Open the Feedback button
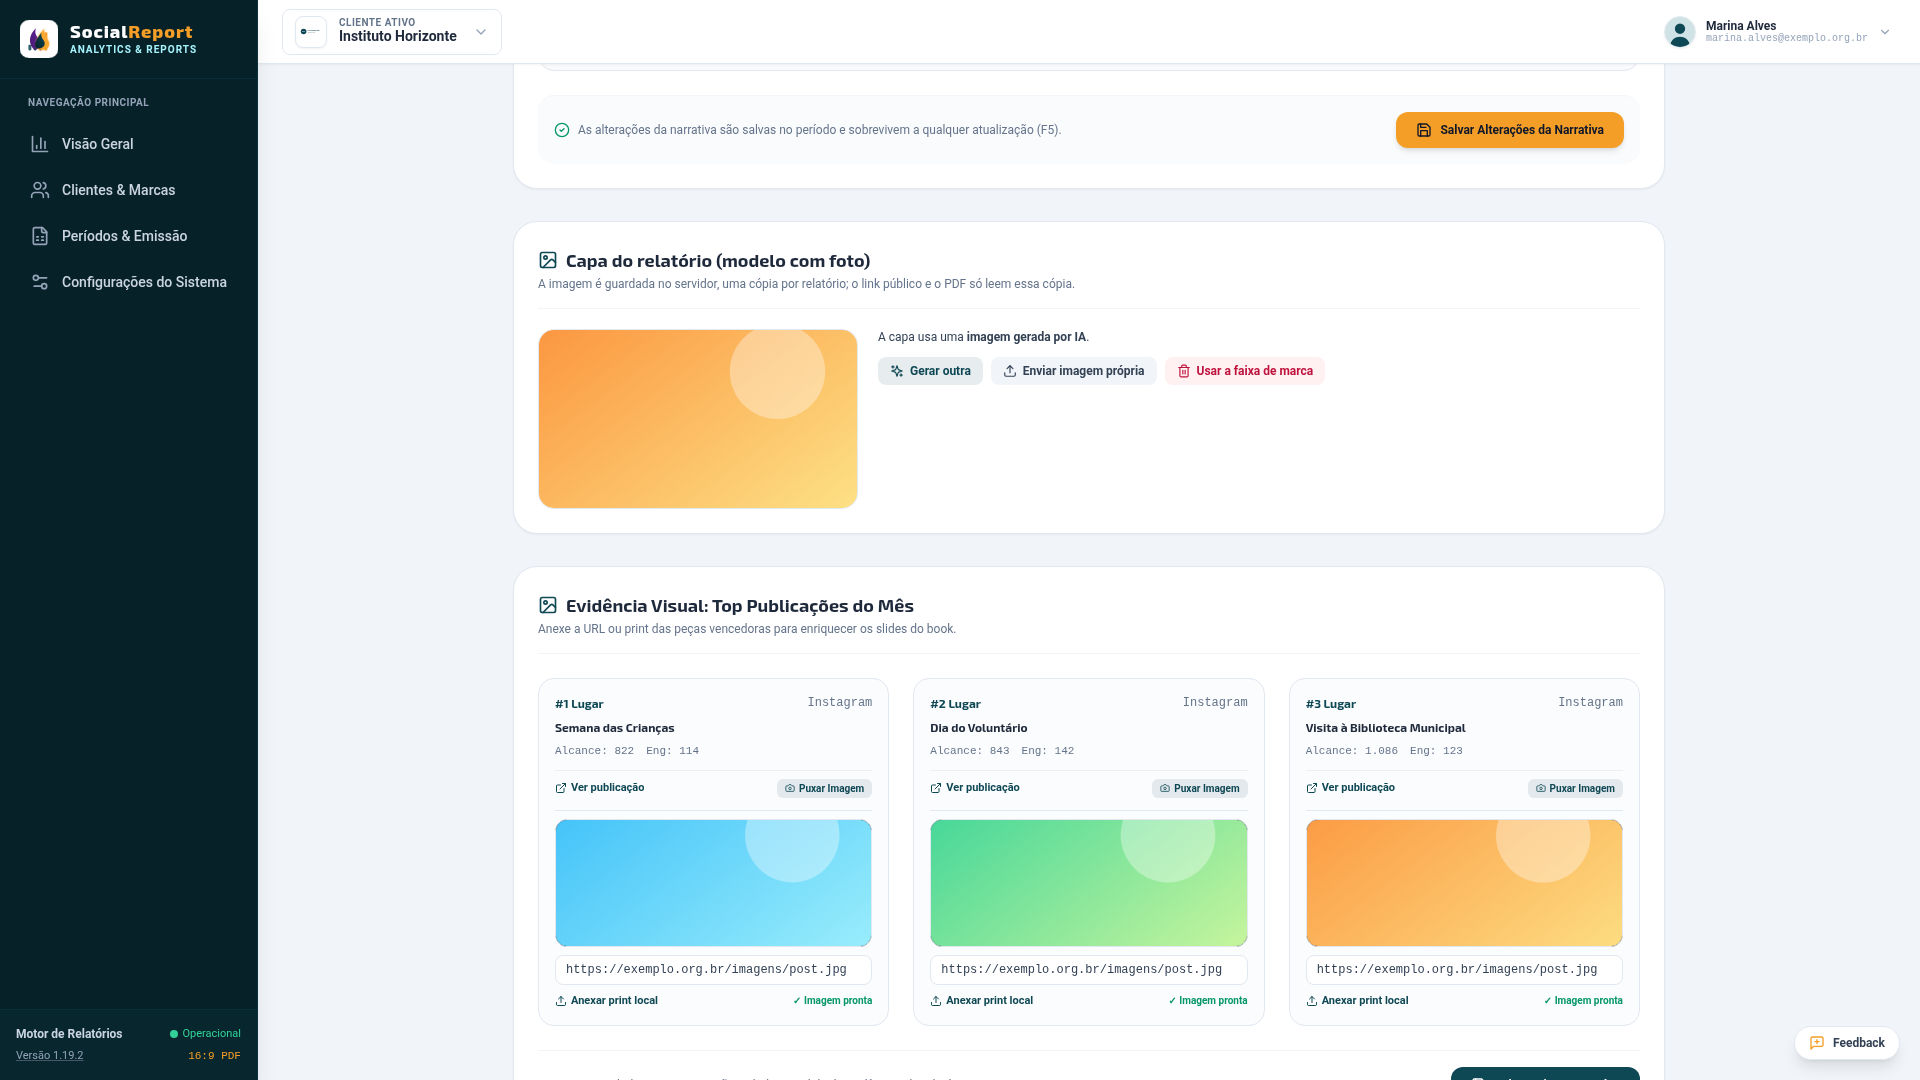1920x1080 pixels. point(1846,1043)
